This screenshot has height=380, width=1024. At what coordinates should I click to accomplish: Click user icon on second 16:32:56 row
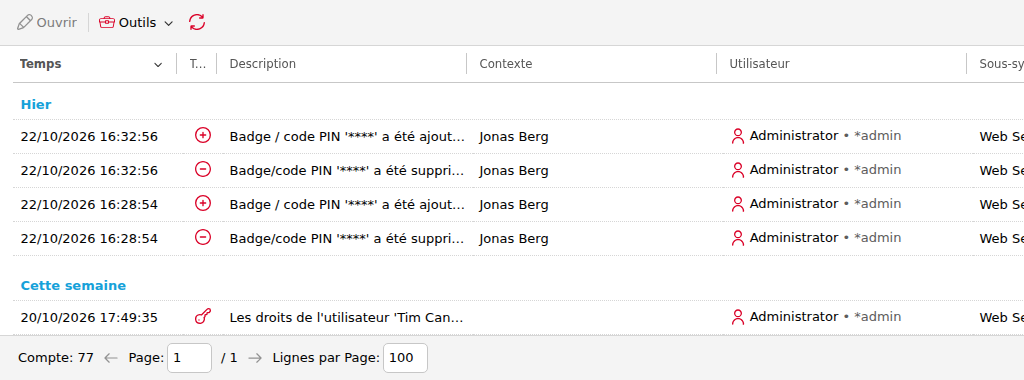[x=738, y=170]
